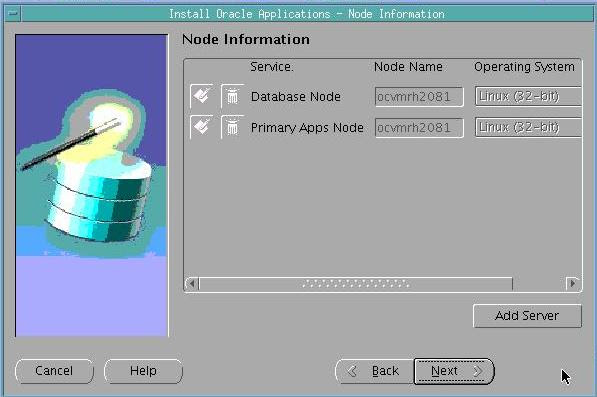Click the Service column header

[271, 67]
